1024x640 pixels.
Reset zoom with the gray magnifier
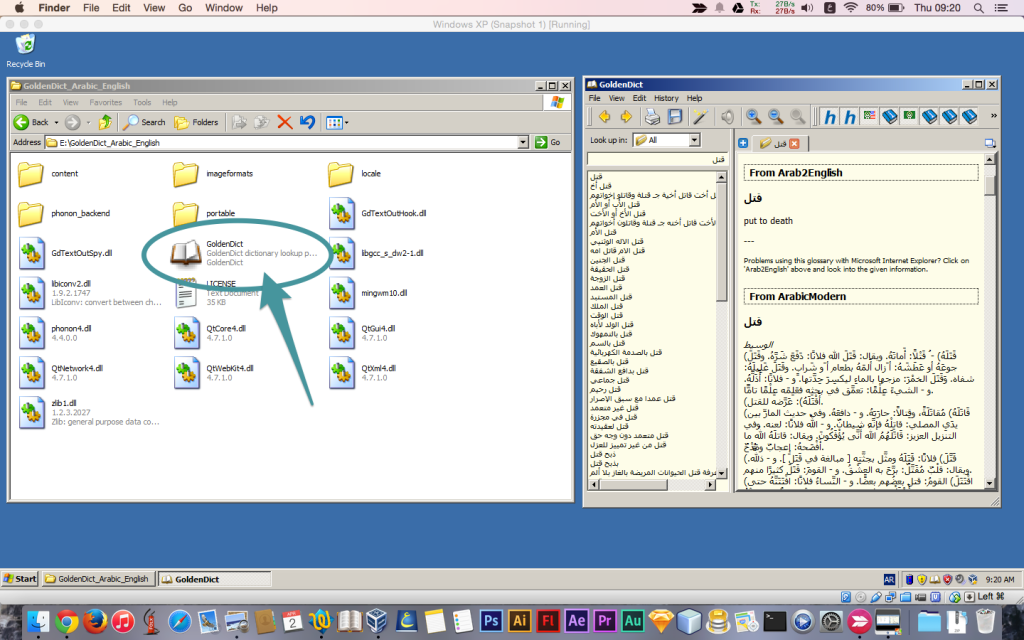point(797,117)
